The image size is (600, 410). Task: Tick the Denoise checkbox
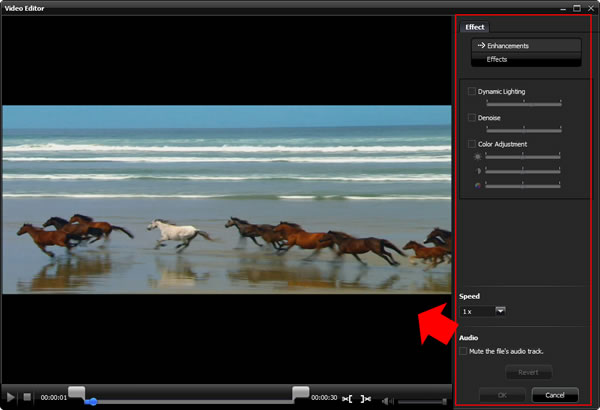472,118
